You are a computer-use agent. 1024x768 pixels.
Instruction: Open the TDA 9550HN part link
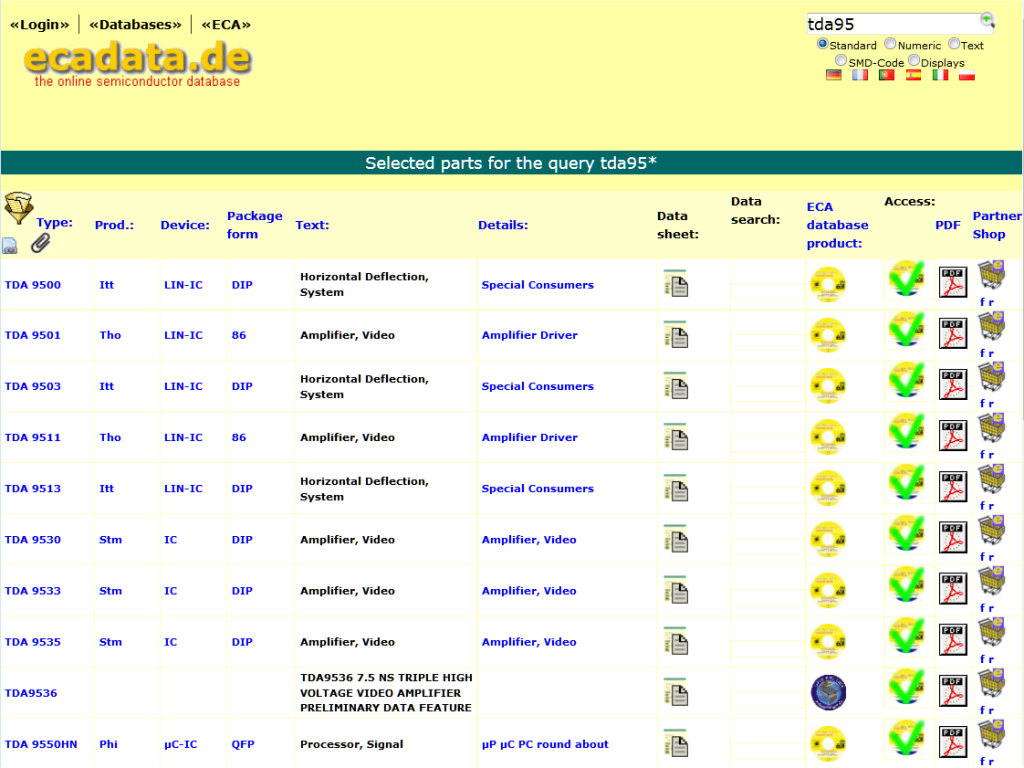pyautogui.click(x=41, y=744)
